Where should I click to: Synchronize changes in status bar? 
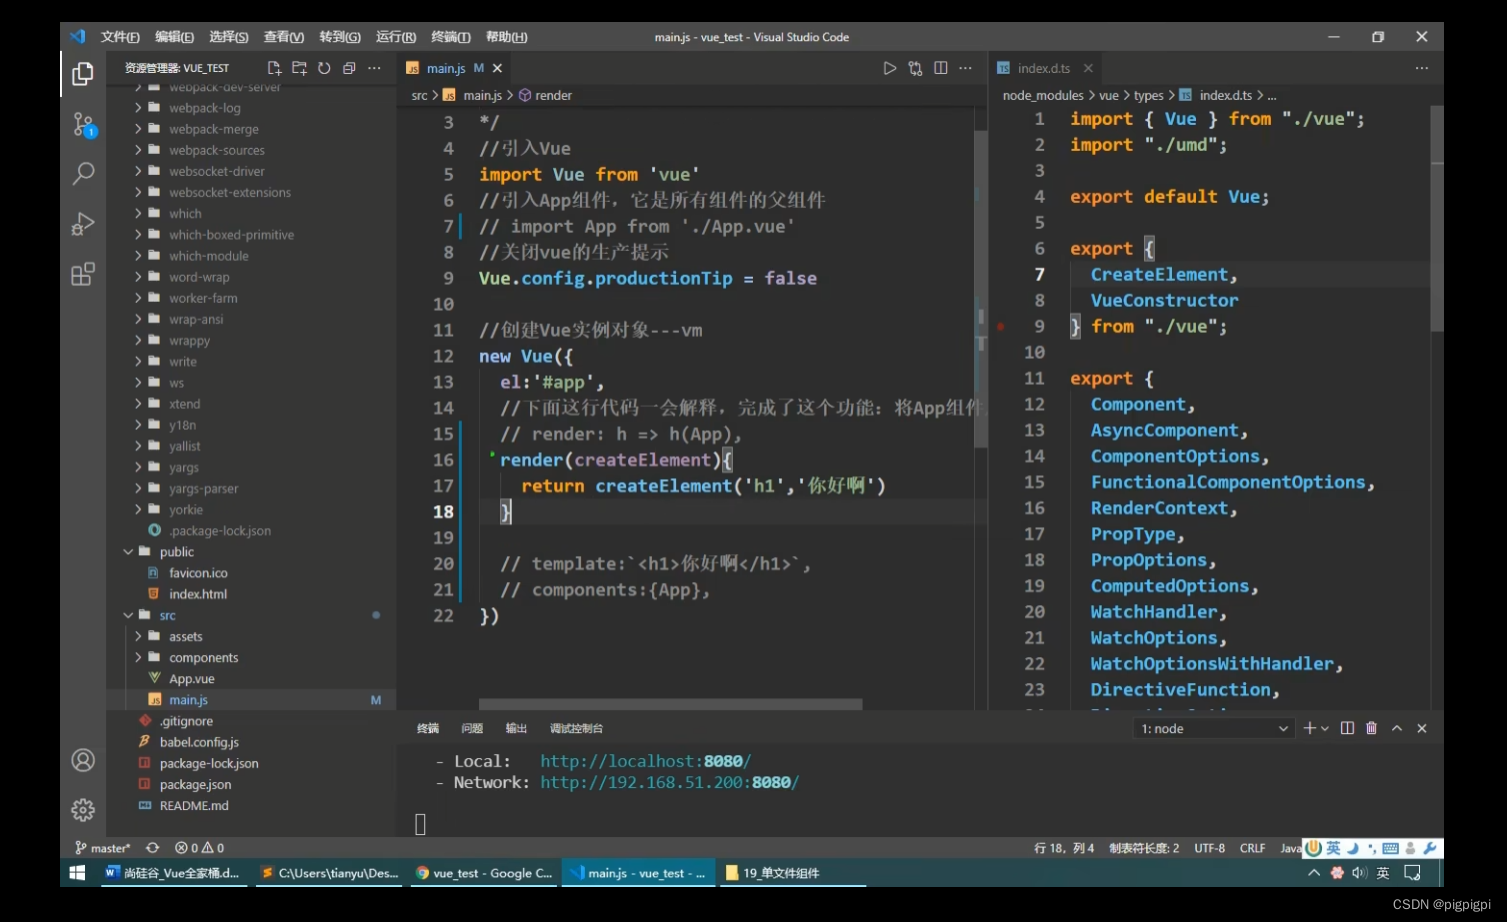tap(152, 847)
